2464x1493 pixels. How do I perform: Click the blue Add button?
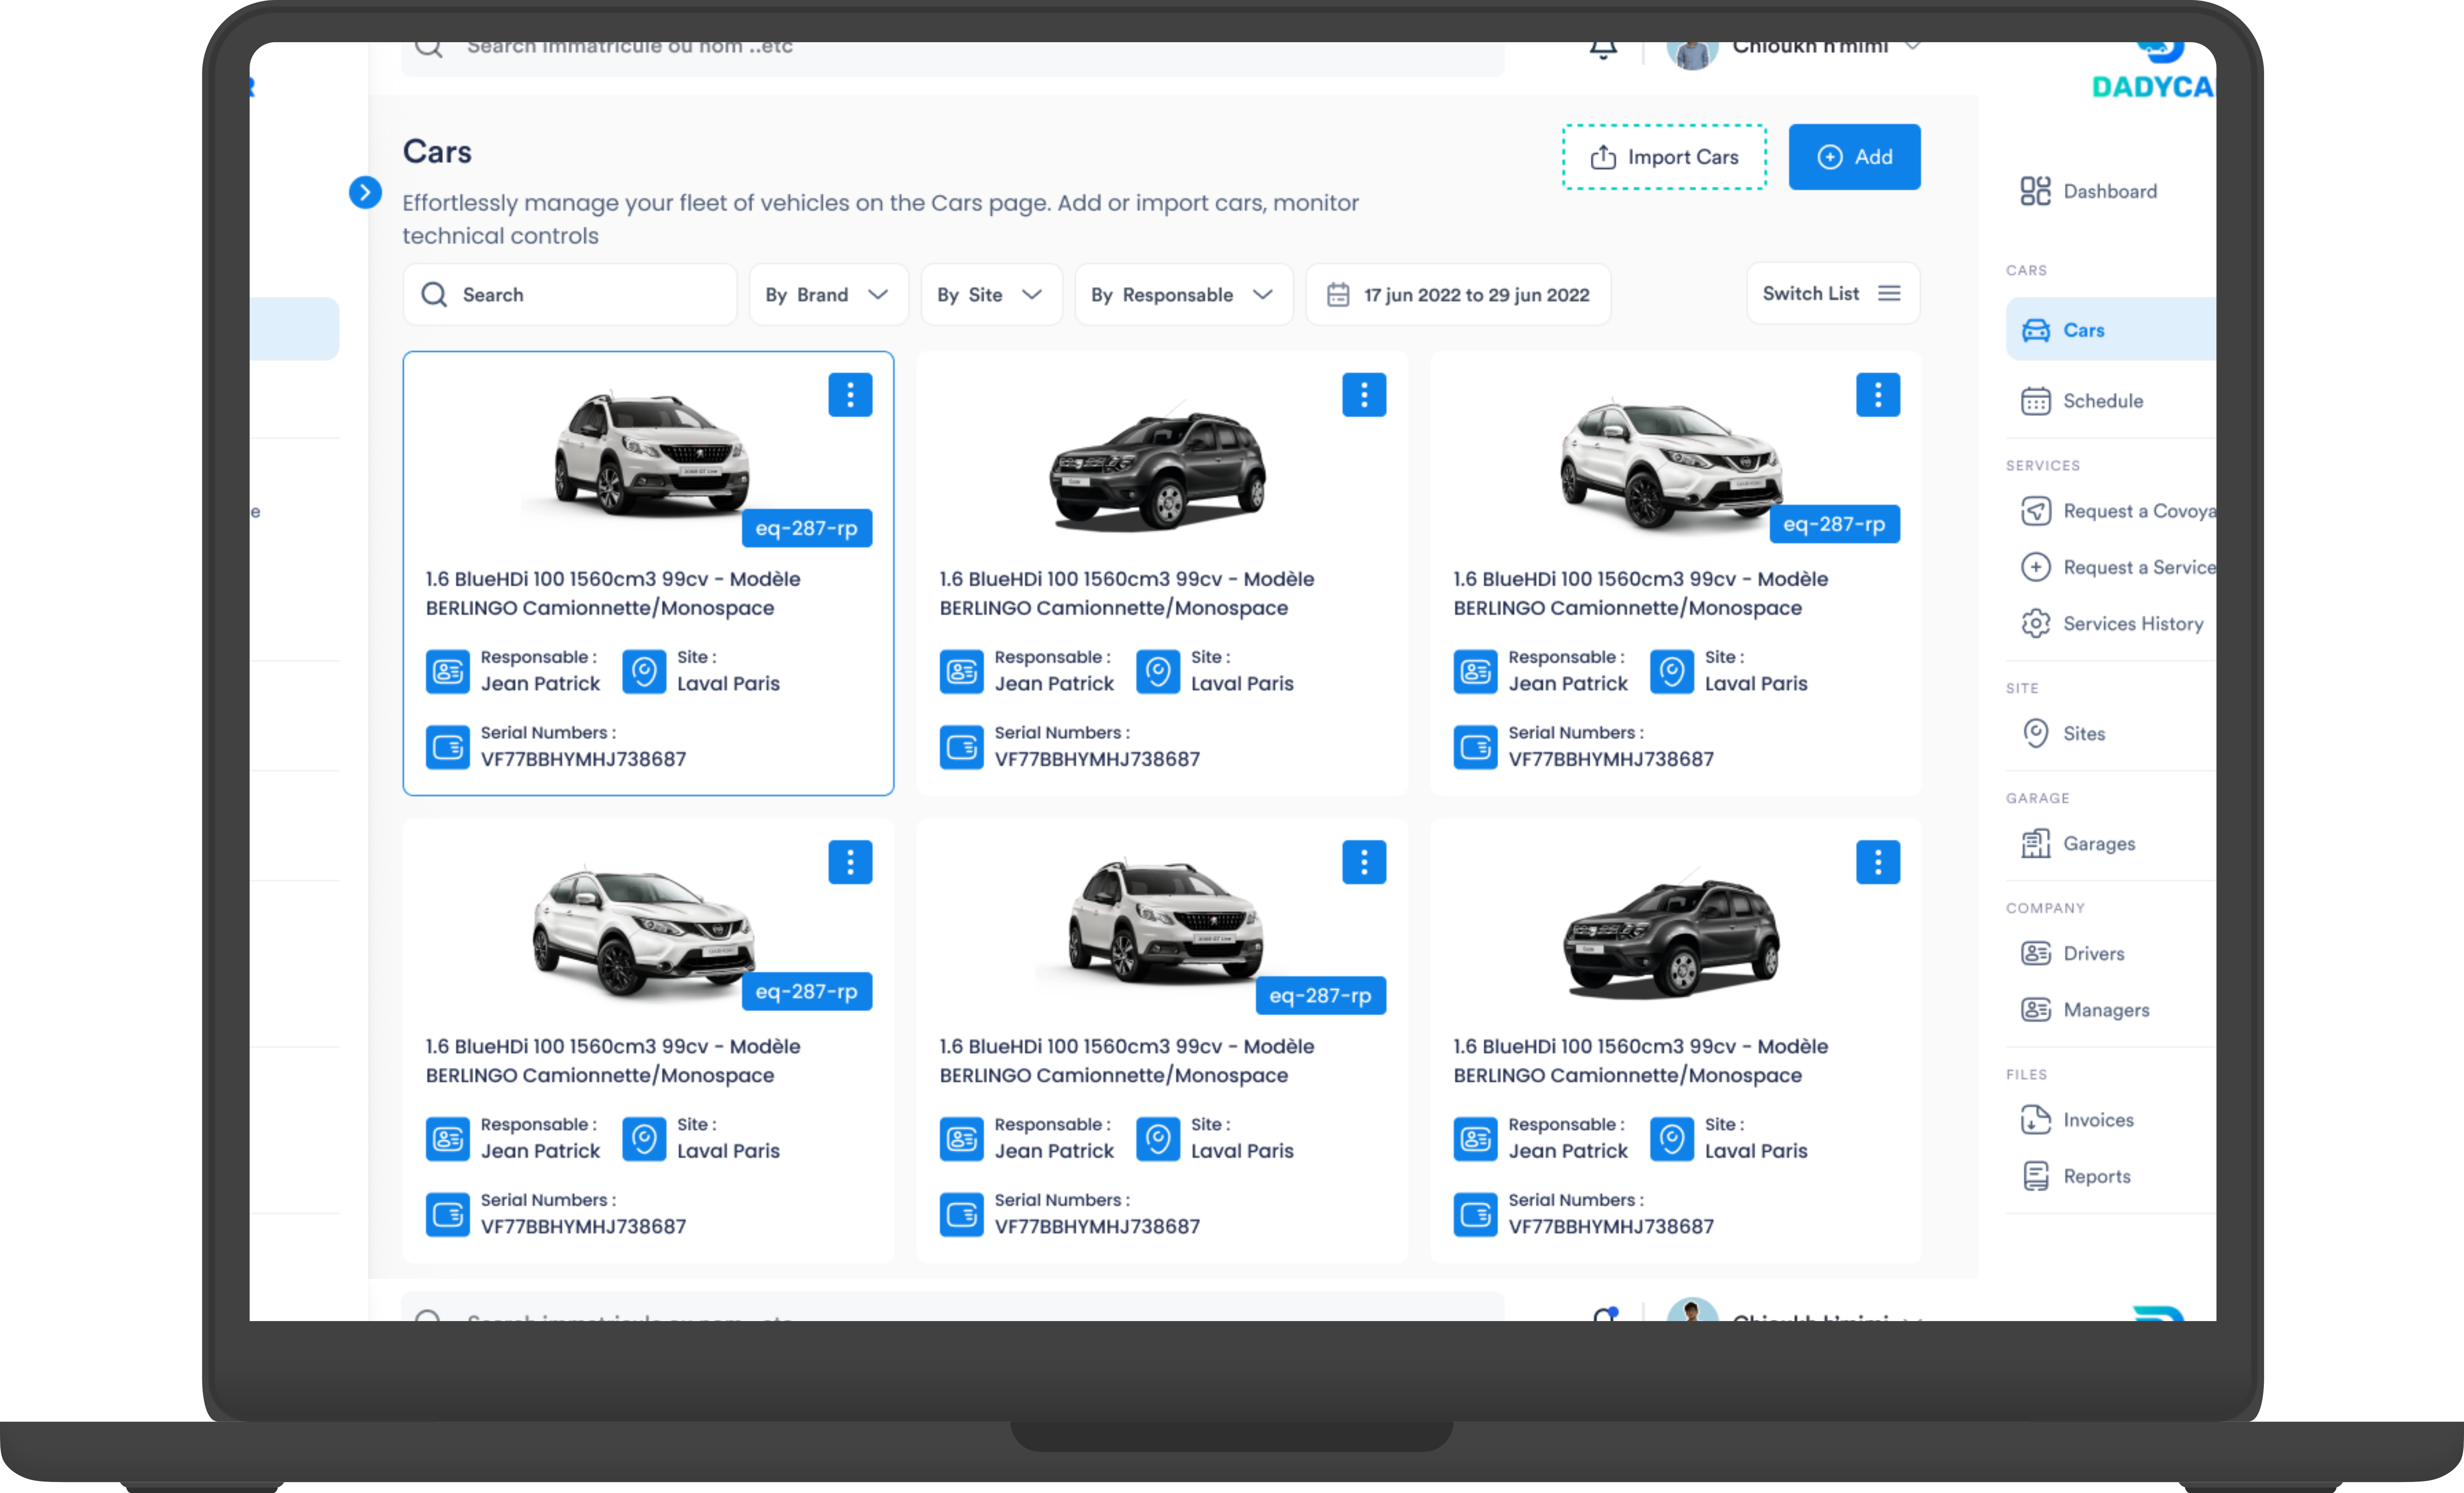tap(1854, 157)
